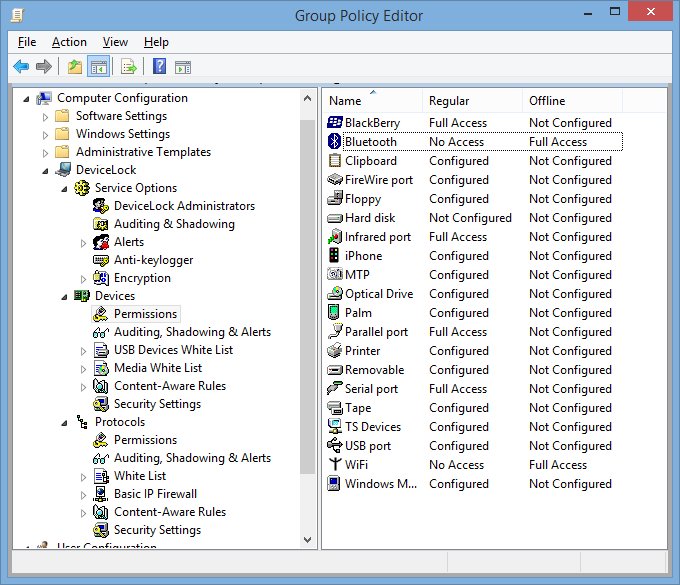Screen dimensions: 680x585
Task: Click the TS Devices icon
Action: [x=334, y=426]
